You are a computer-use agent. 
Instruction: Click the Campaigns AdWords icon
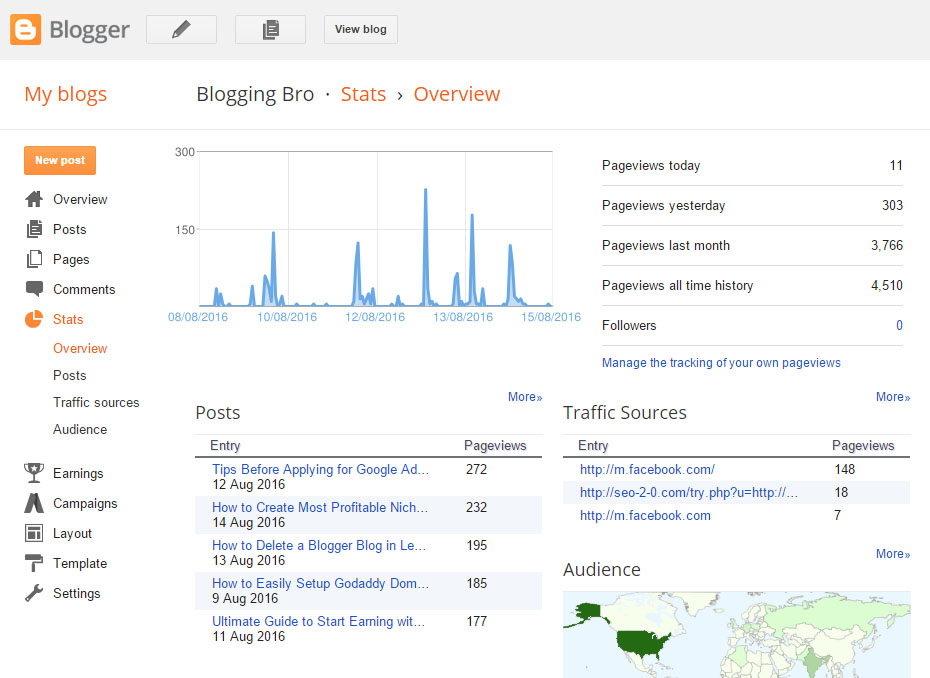[x=34, y=503]
